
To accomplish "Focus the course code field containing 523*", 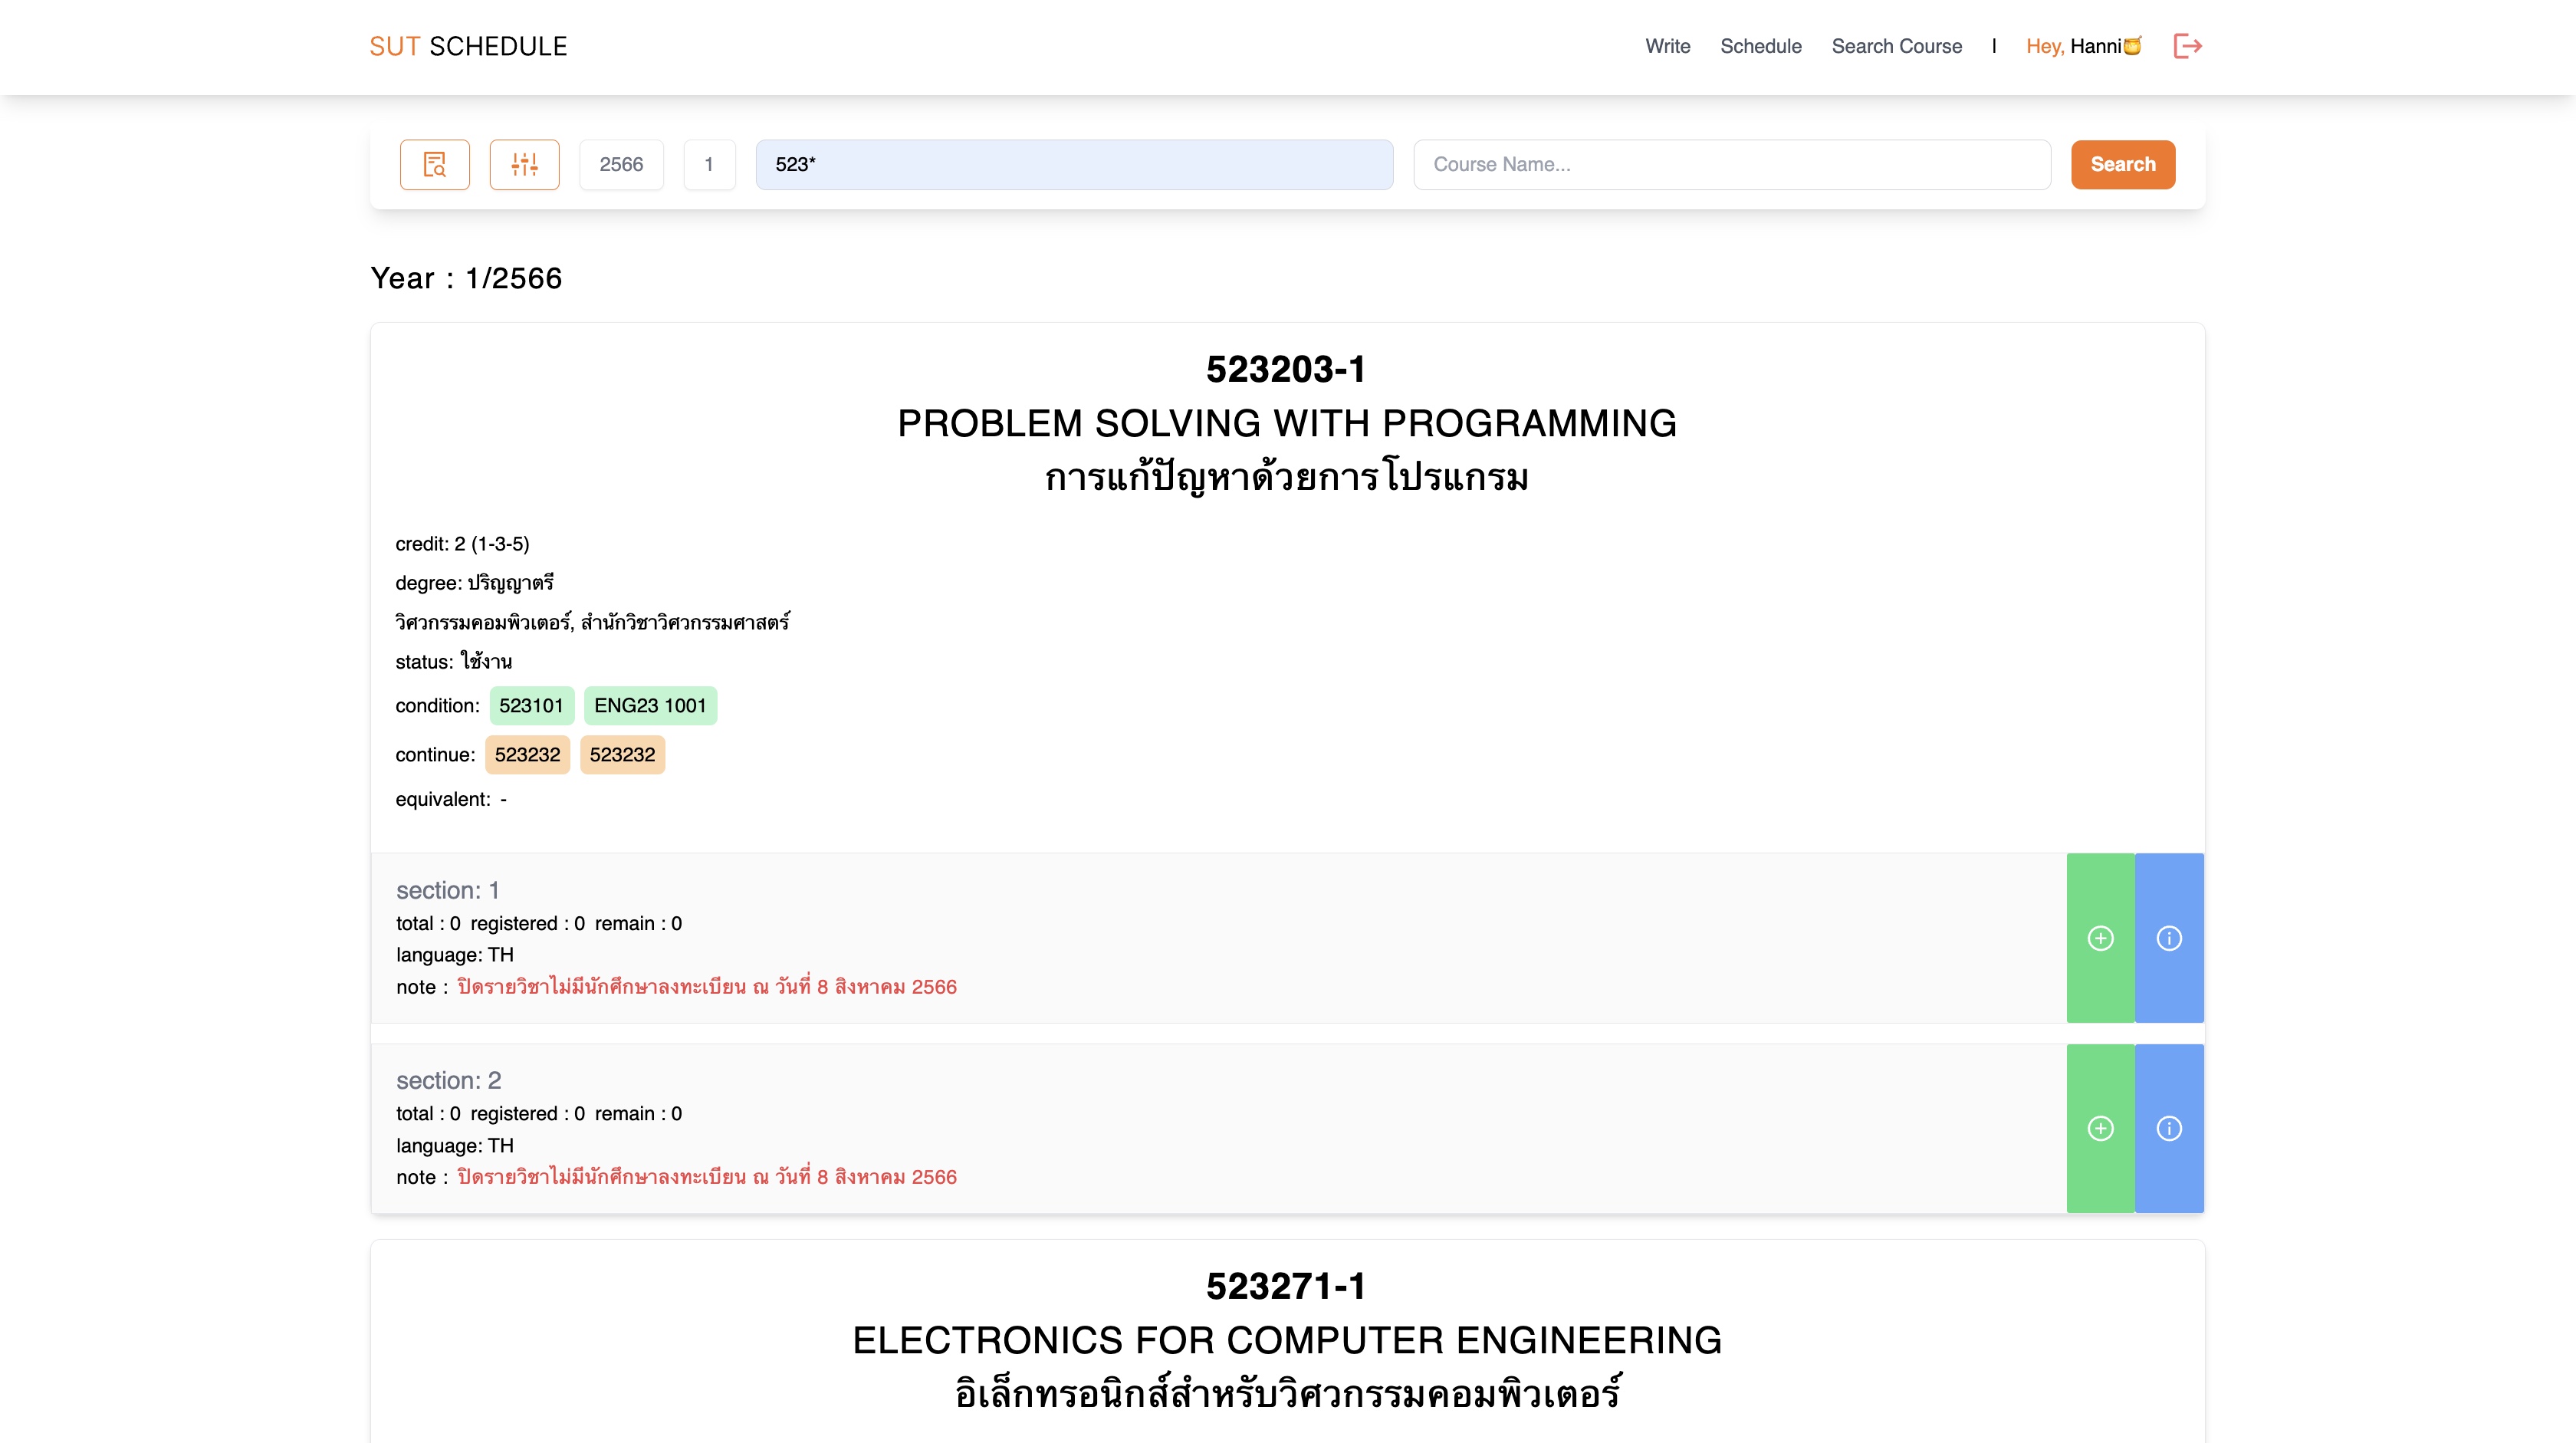I will (x=1074, y=165).
